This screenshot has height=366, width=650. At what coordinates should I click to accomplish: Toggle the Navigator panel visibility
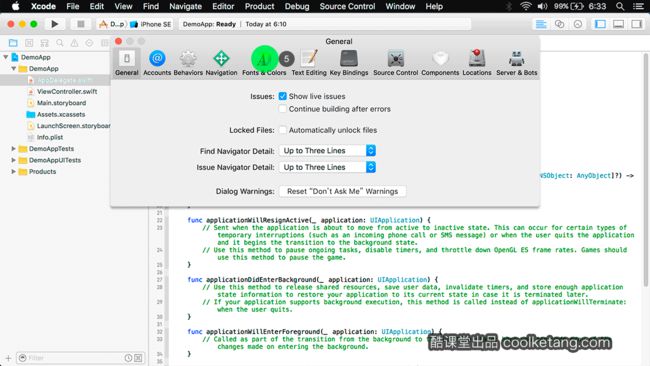600,24
